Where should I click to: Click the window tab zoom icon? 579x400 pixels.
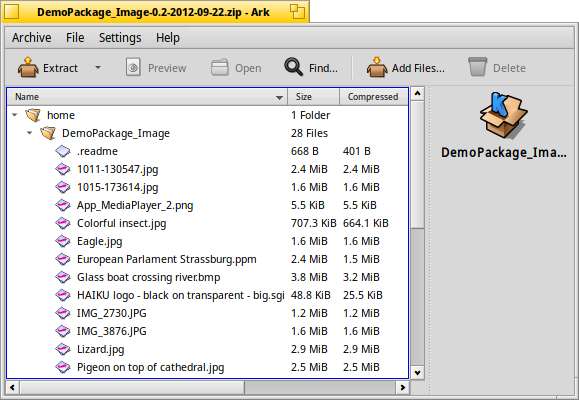point(297,11)
